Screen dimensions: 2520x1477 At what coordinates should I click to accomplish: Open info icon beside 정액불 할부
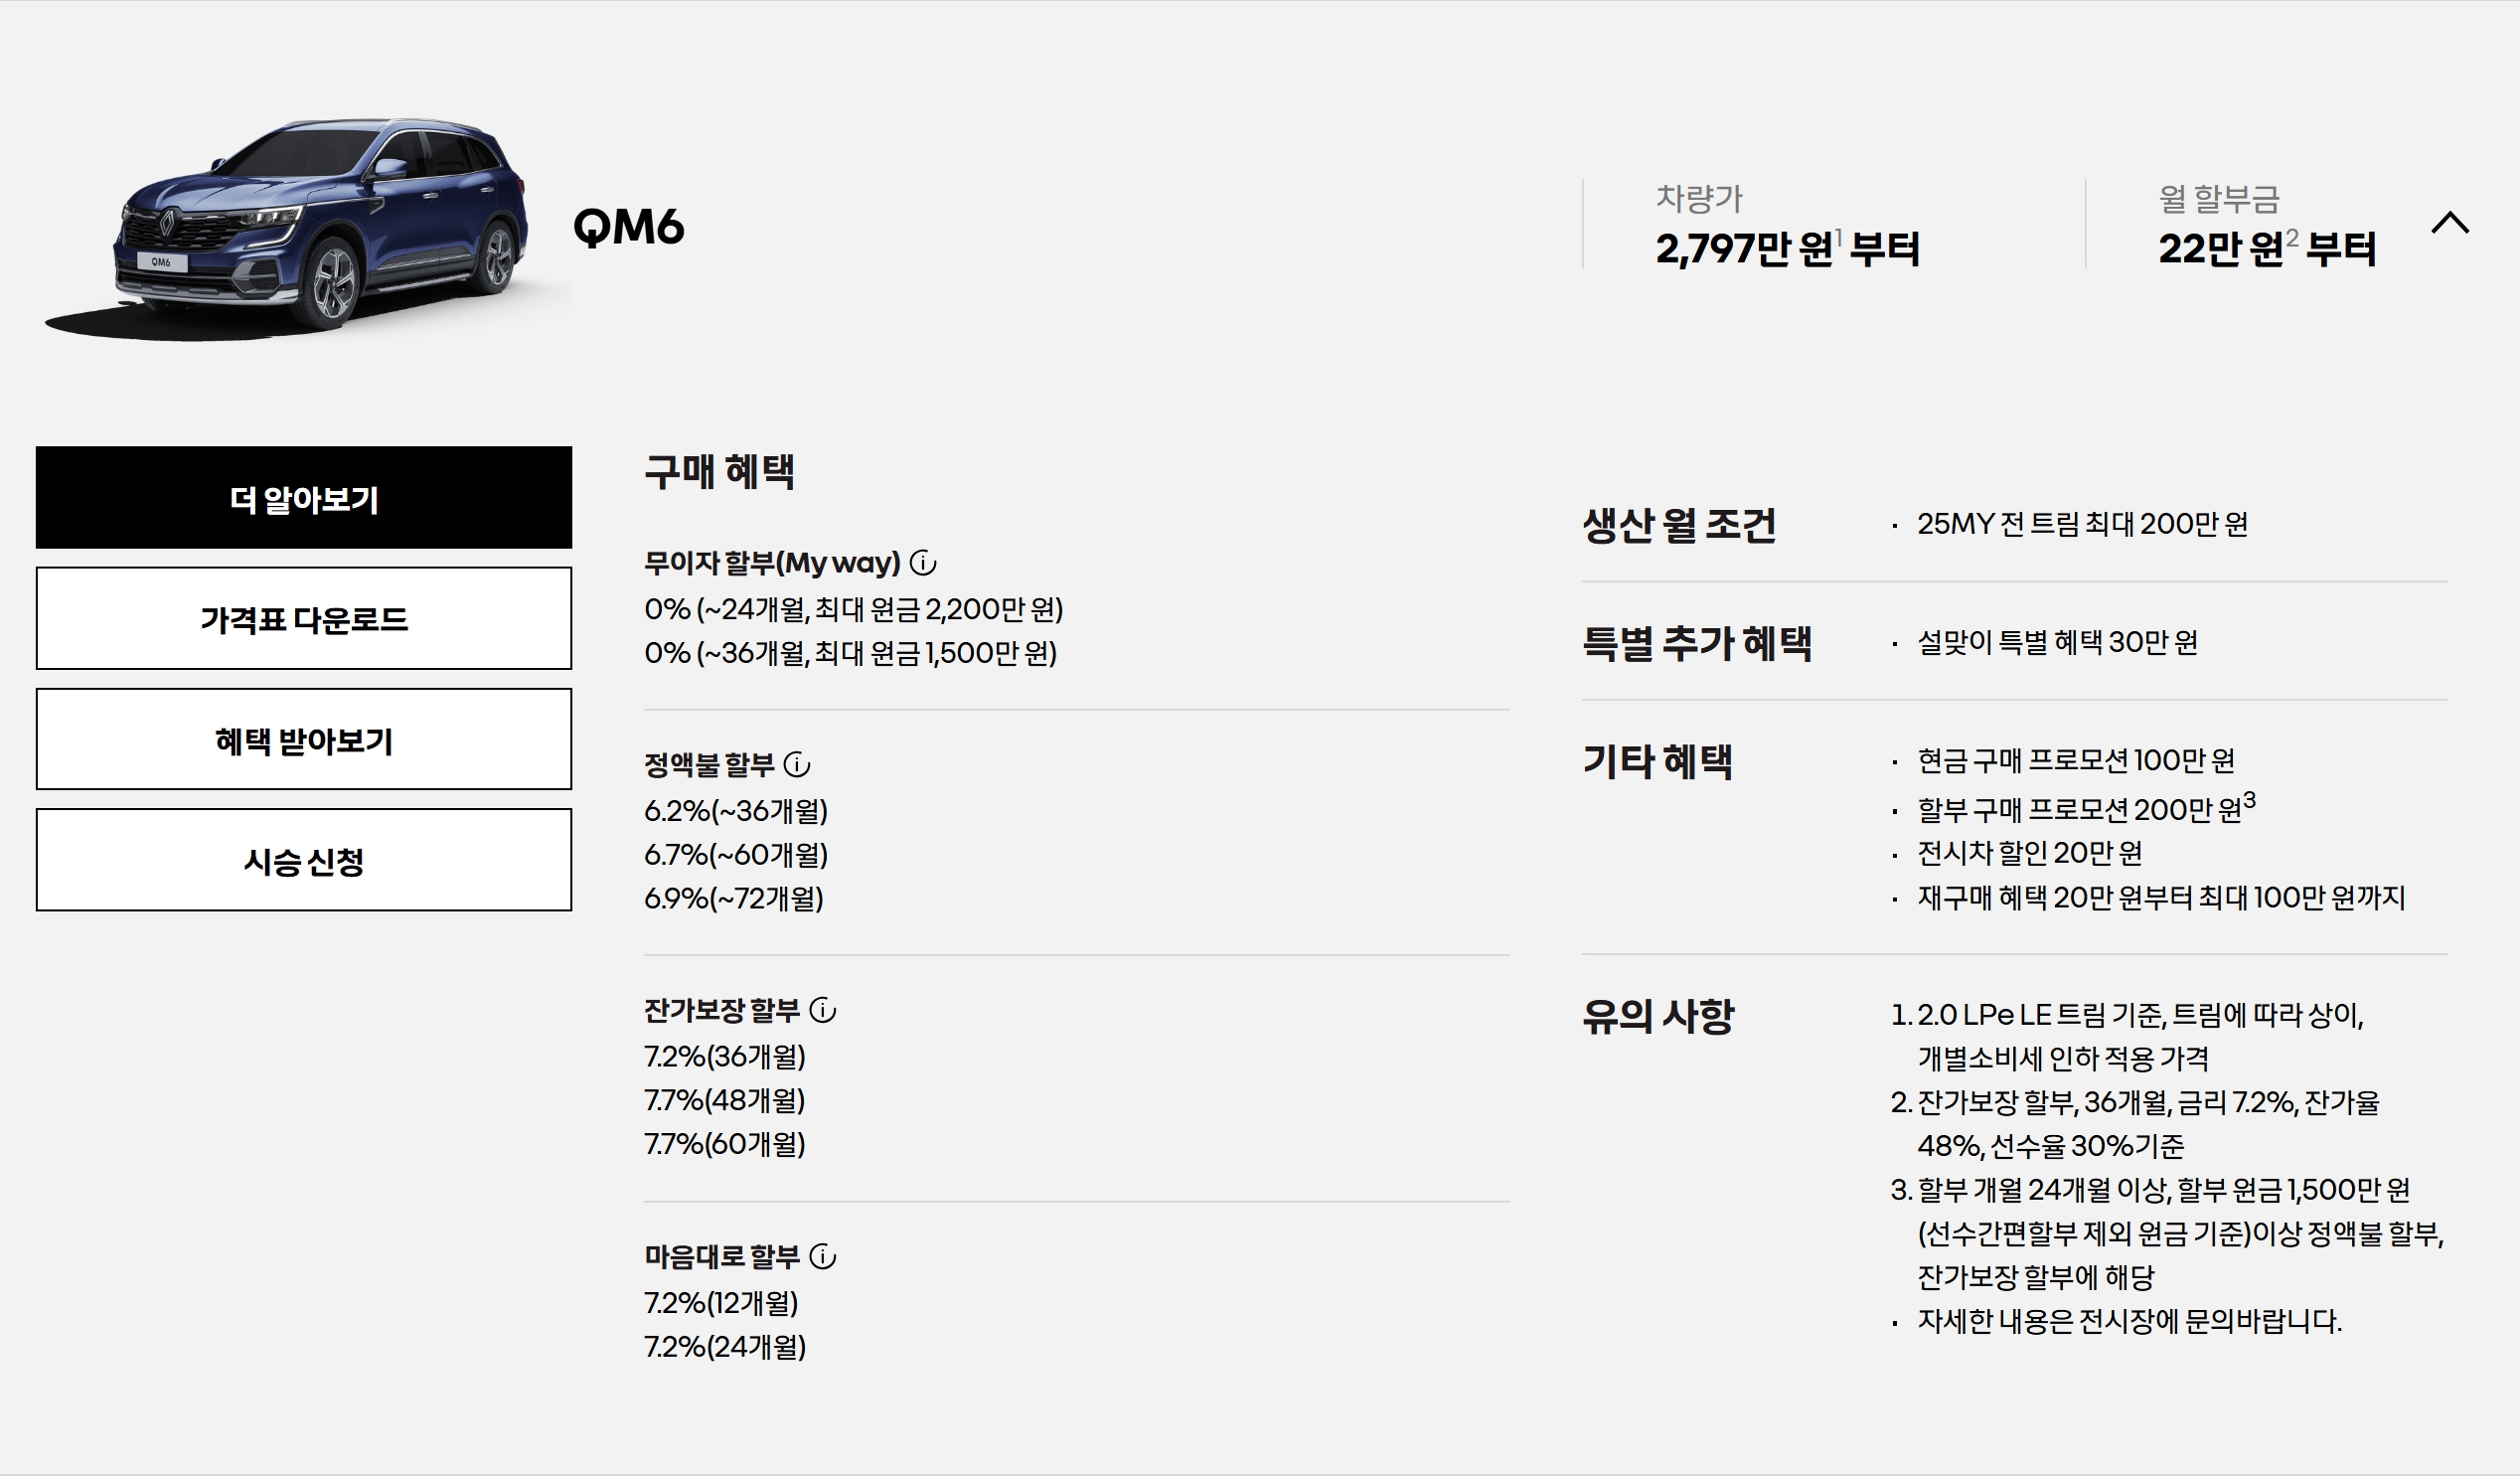point(797,765)
